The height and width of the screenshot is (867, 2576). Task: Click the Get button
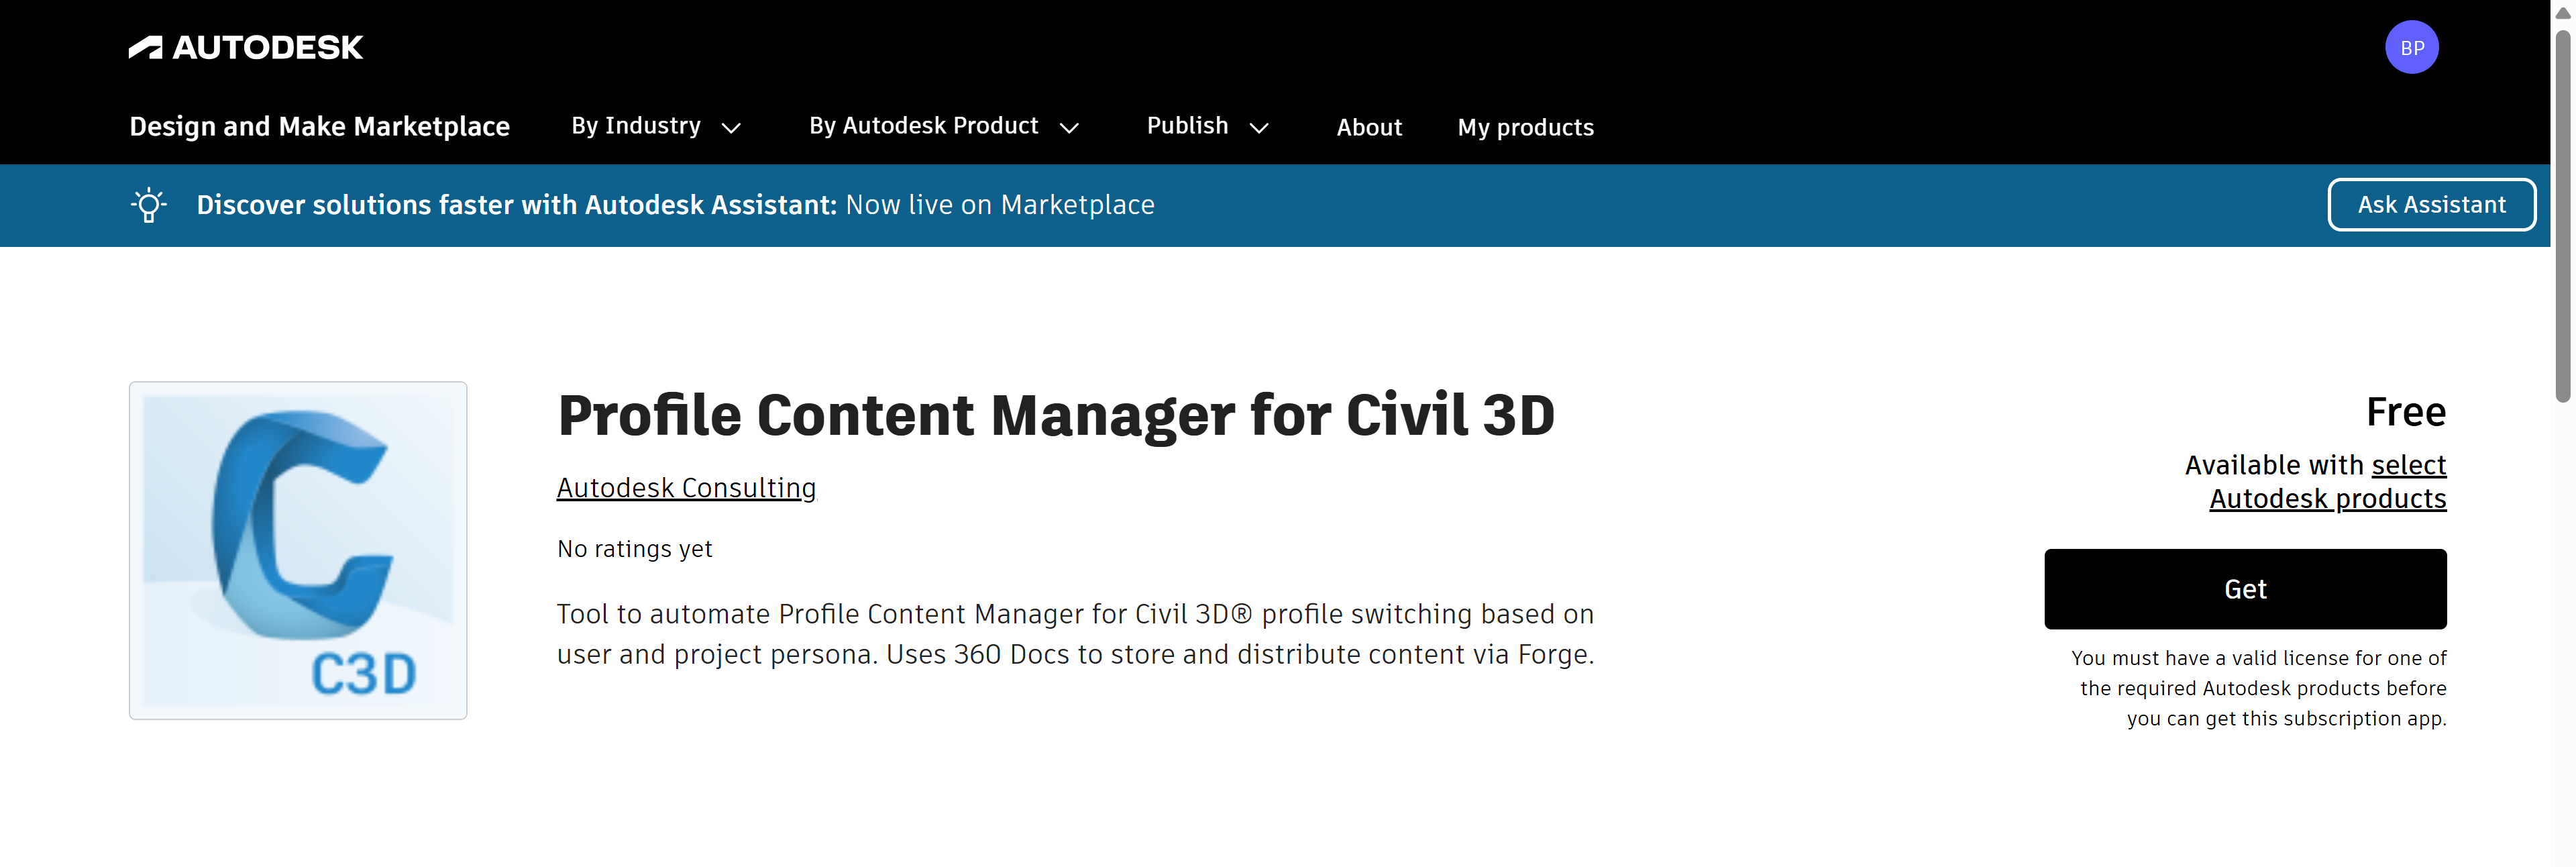click(2245, 589)
